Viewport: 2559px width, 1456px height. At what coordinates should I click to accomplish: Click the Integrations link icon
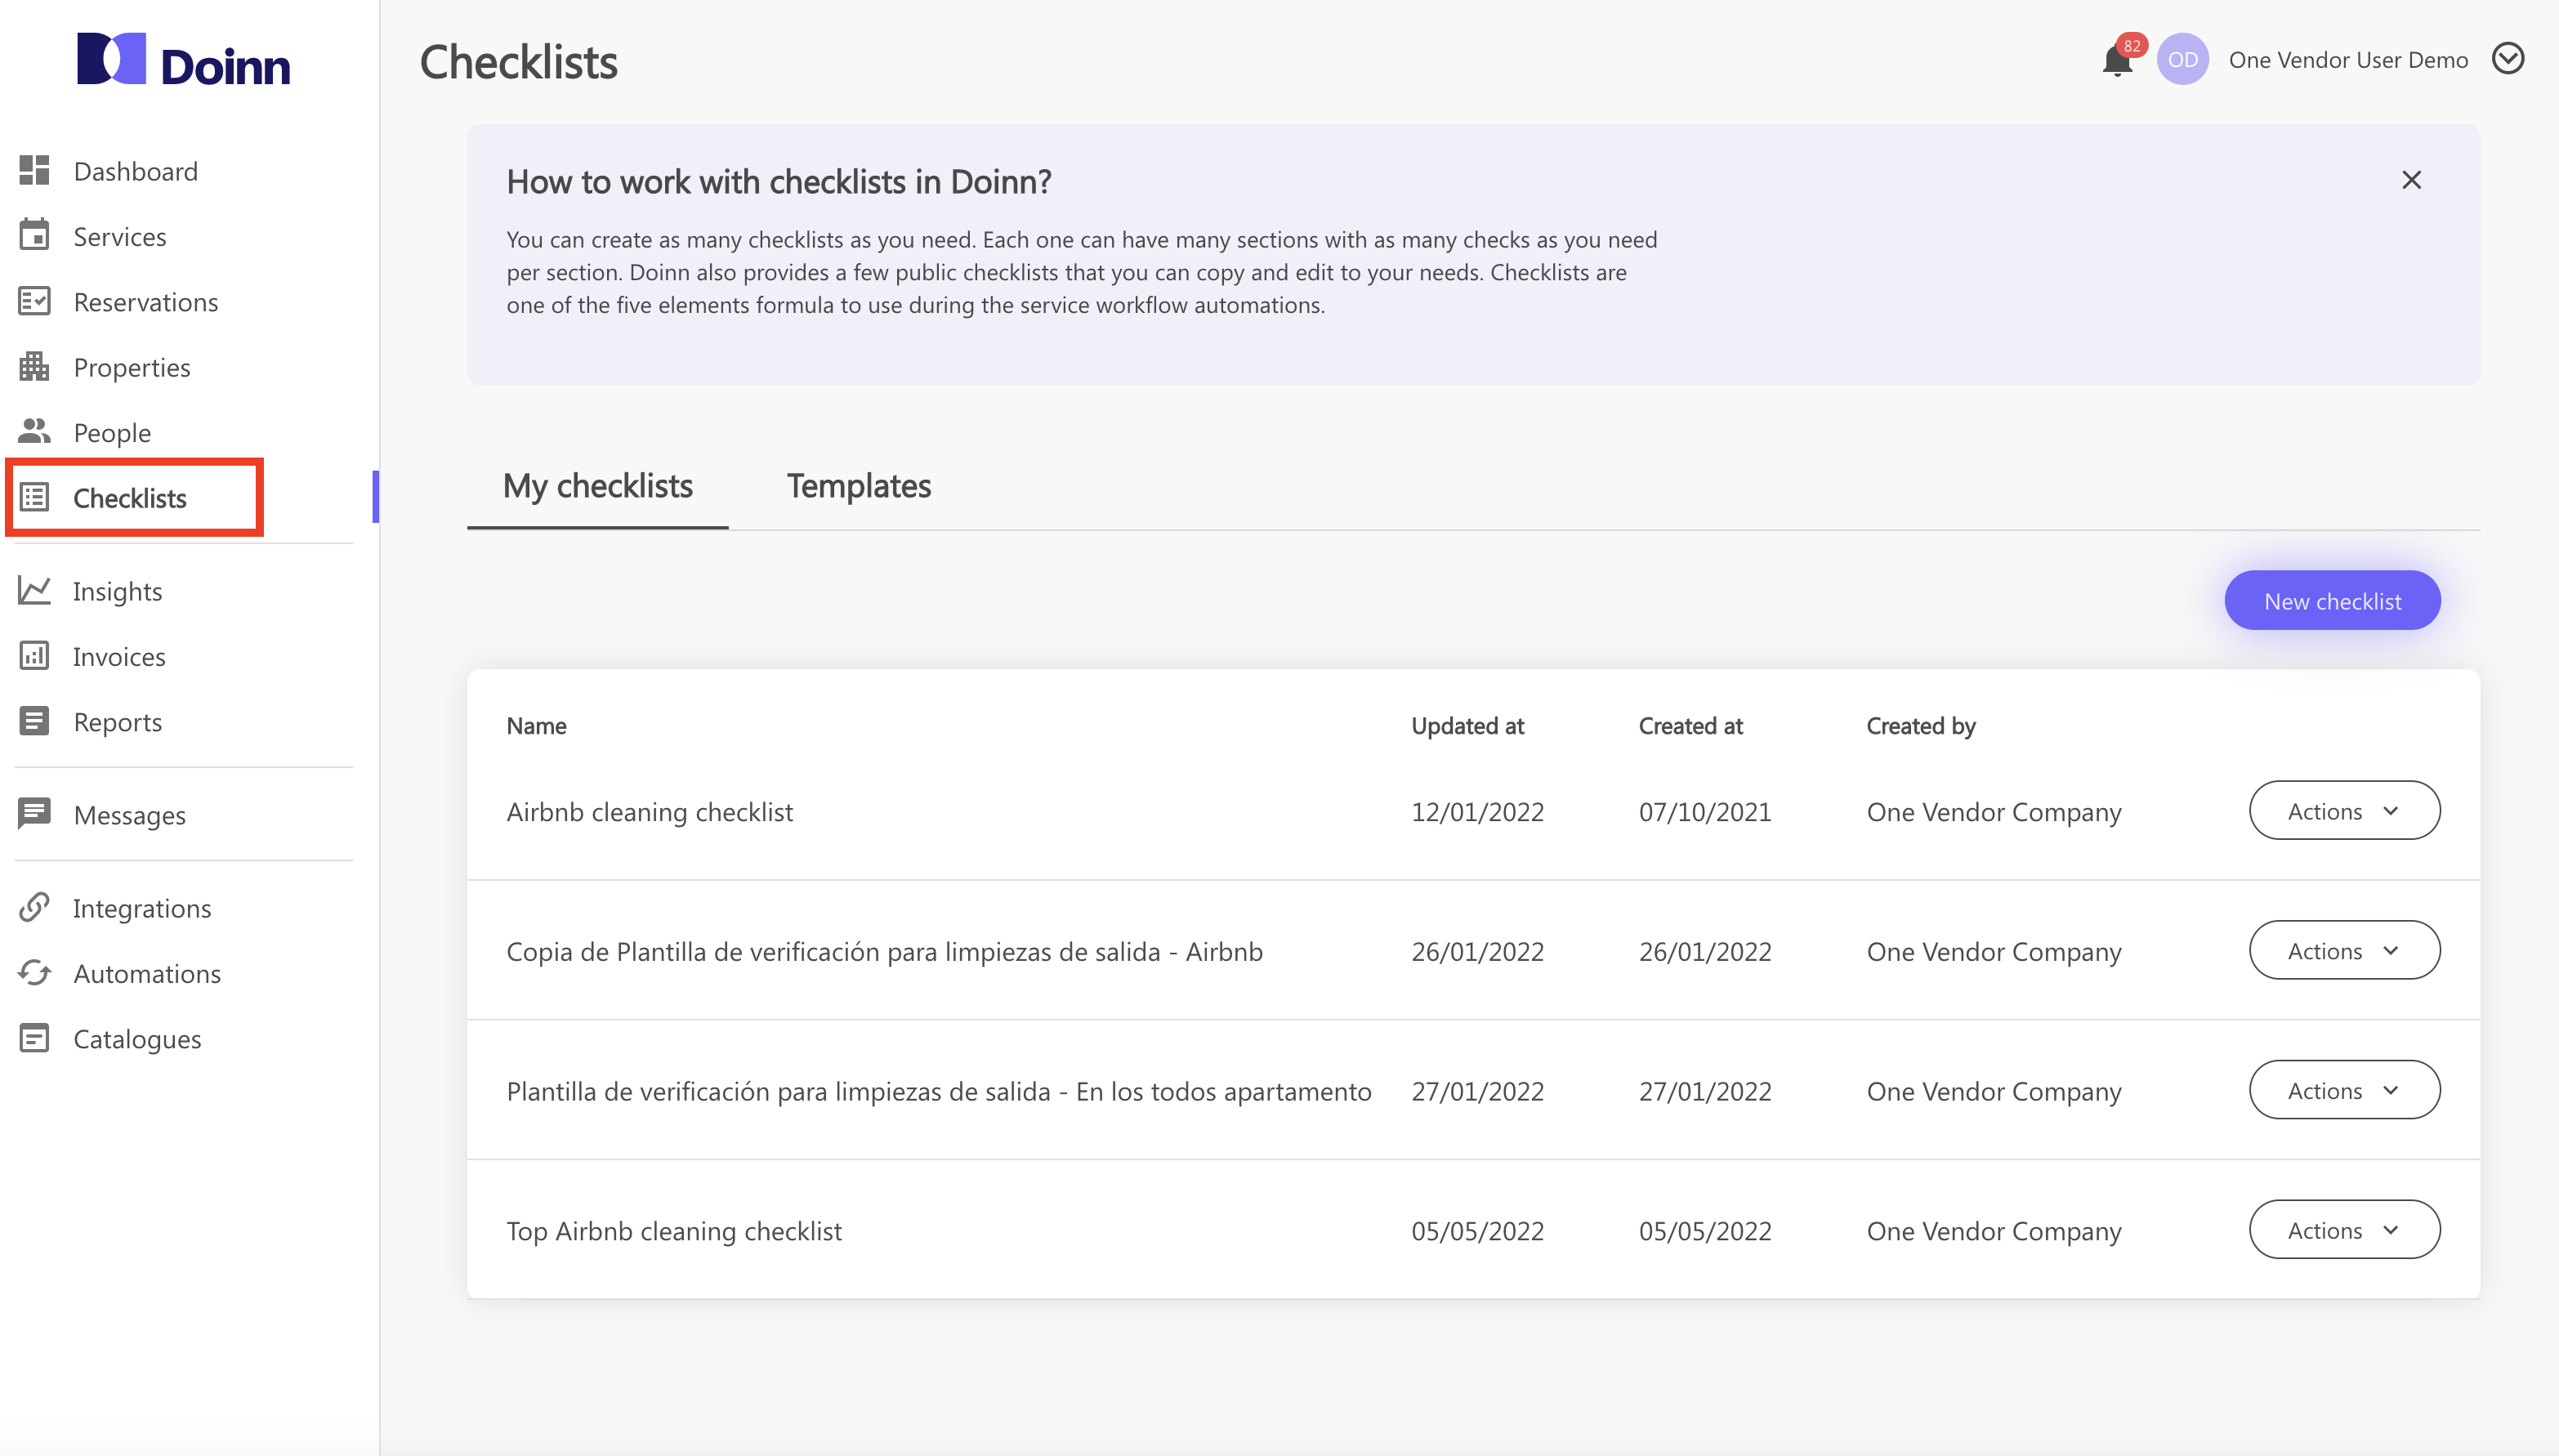click(x=34, y=907)
